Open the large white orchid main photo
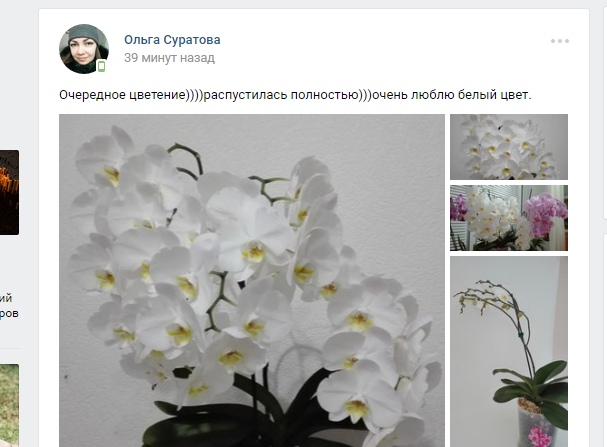Image resolution: width=607 pixels, height=447 pixels. [x=252, y=281]
